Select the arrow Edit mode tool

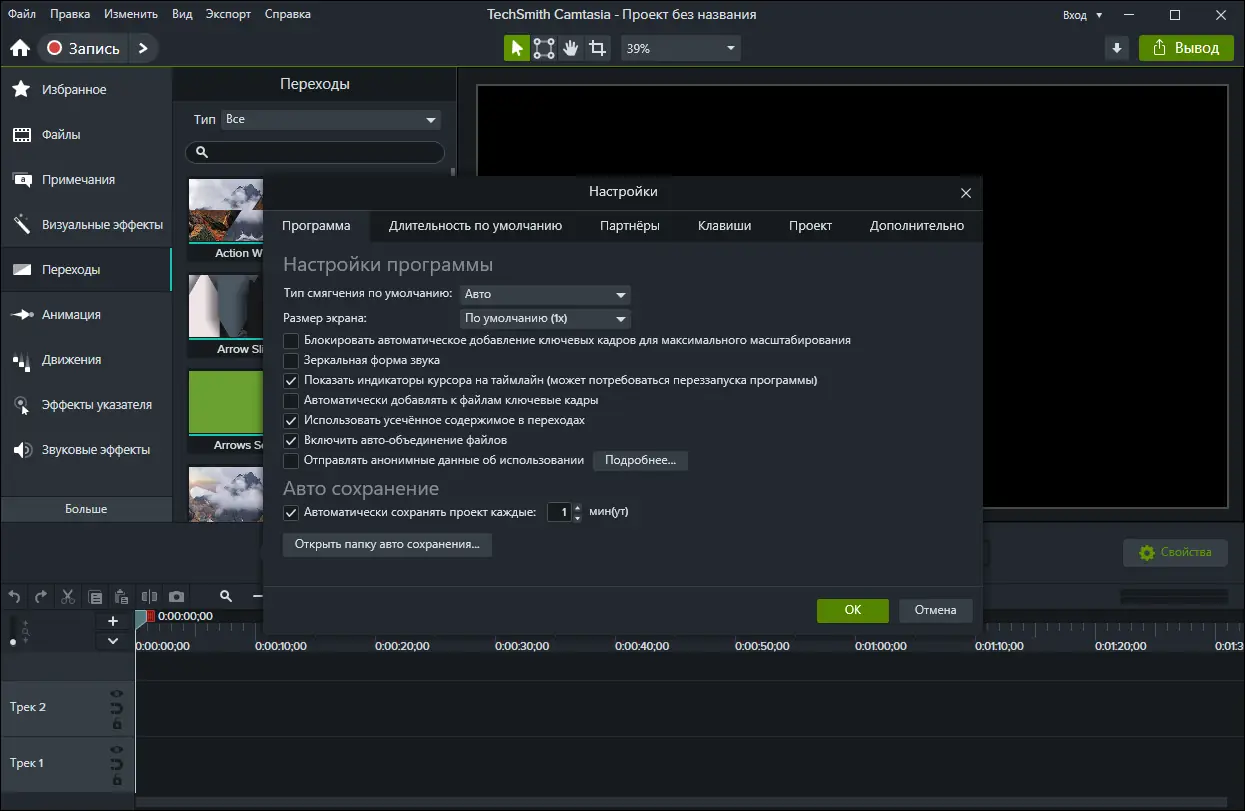click(x=517, y=48)
